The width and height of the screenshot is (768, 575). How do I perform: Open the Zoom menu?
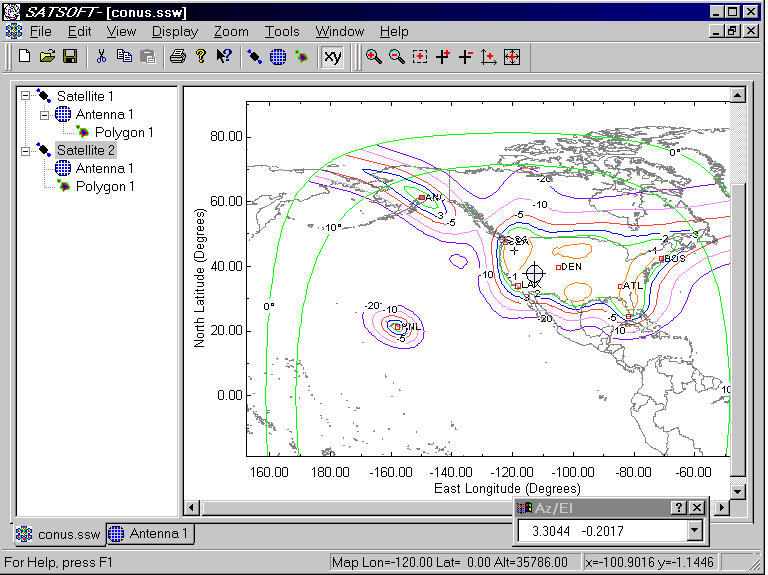[x=231, y=31]
